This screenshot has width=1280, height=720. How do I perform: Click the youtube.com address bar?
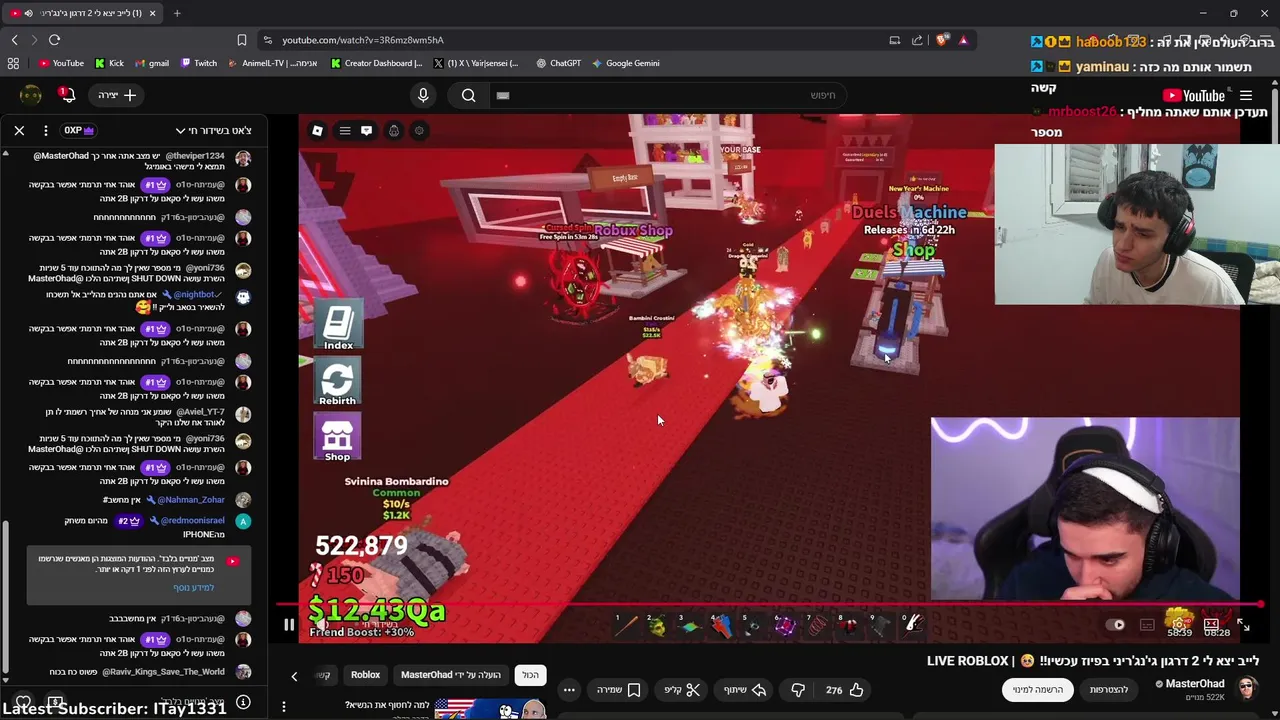575,40
